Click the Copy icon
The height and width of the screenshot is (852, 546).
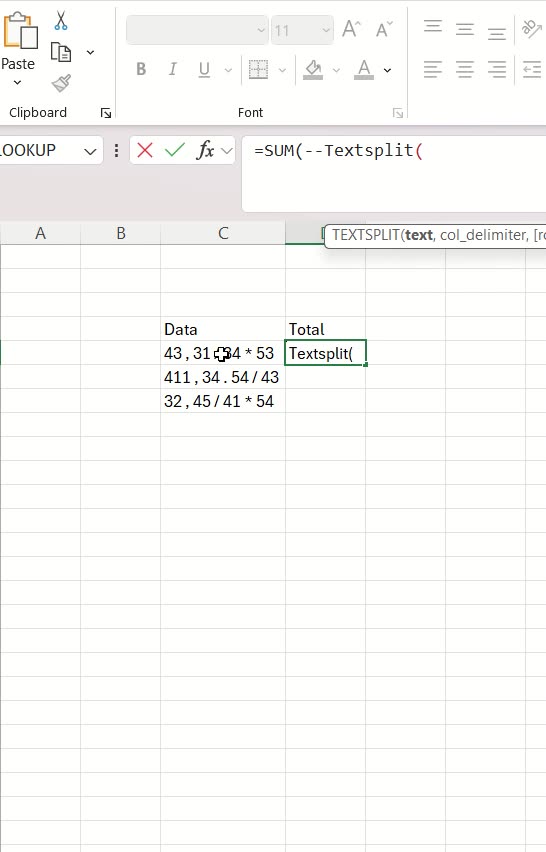(61, 53)
